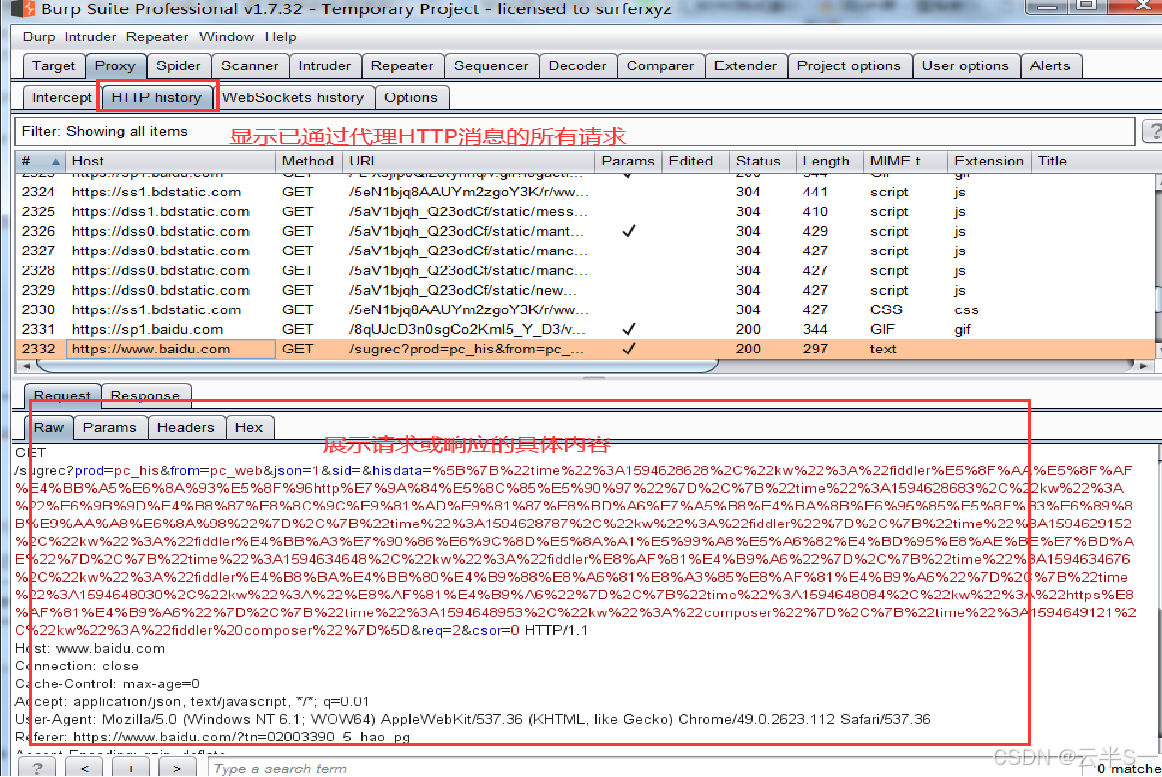Switch to the Request tab

click(62, 395)
